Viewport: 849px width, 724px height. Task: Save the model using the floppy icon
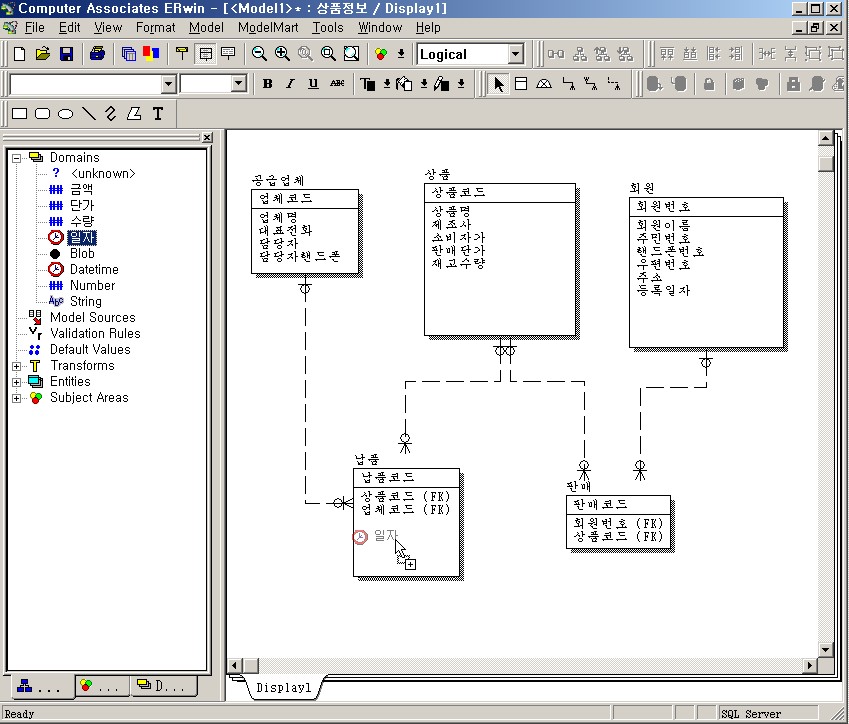point(66,54)
